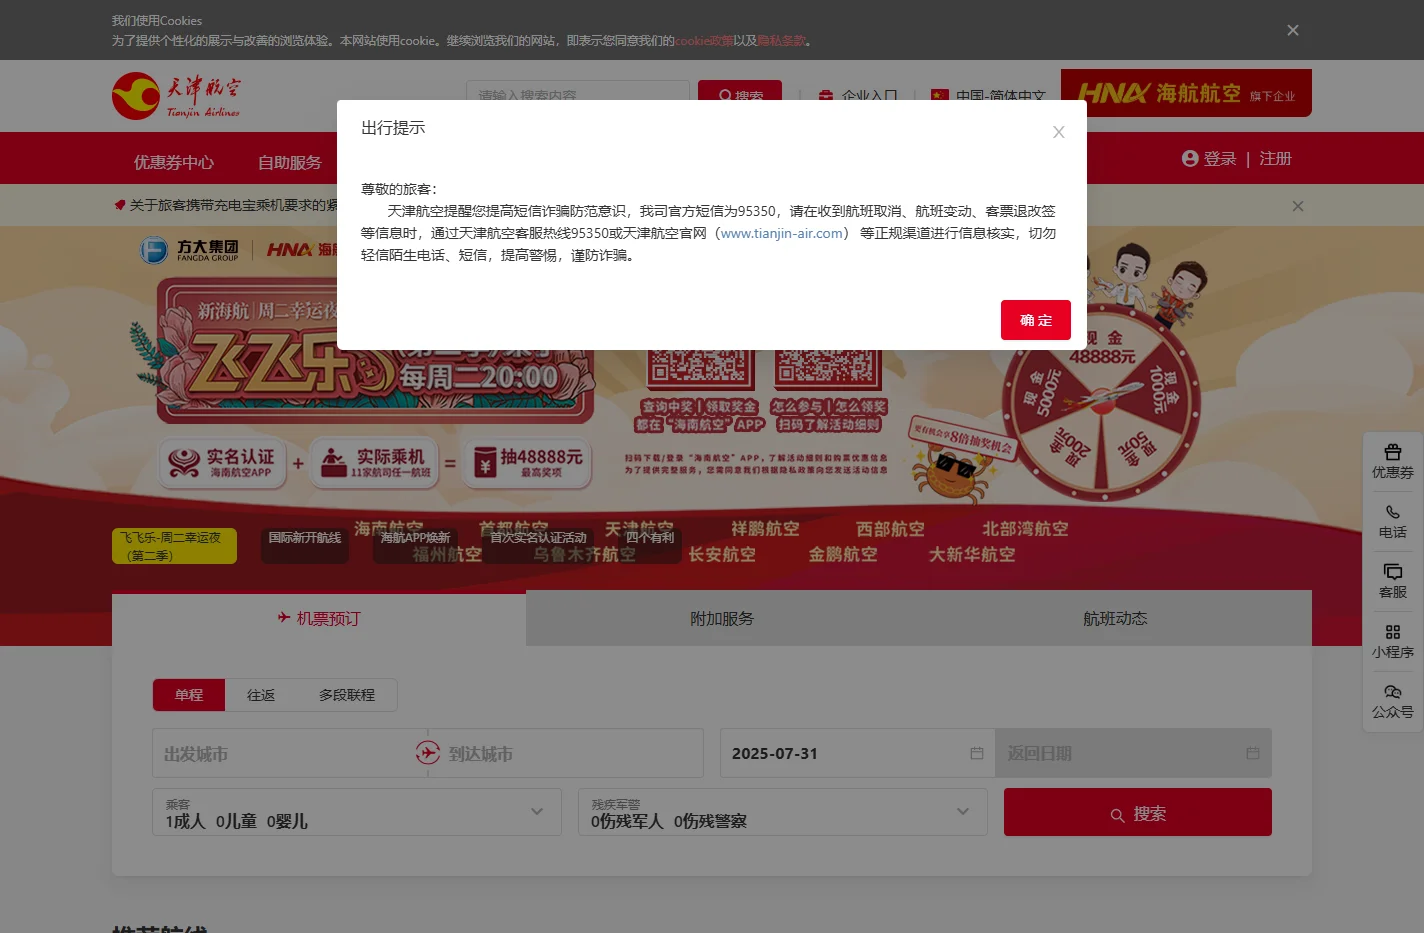Click the user avatar icon beside 登录
1424x933 pixels.
(1190, 159)
